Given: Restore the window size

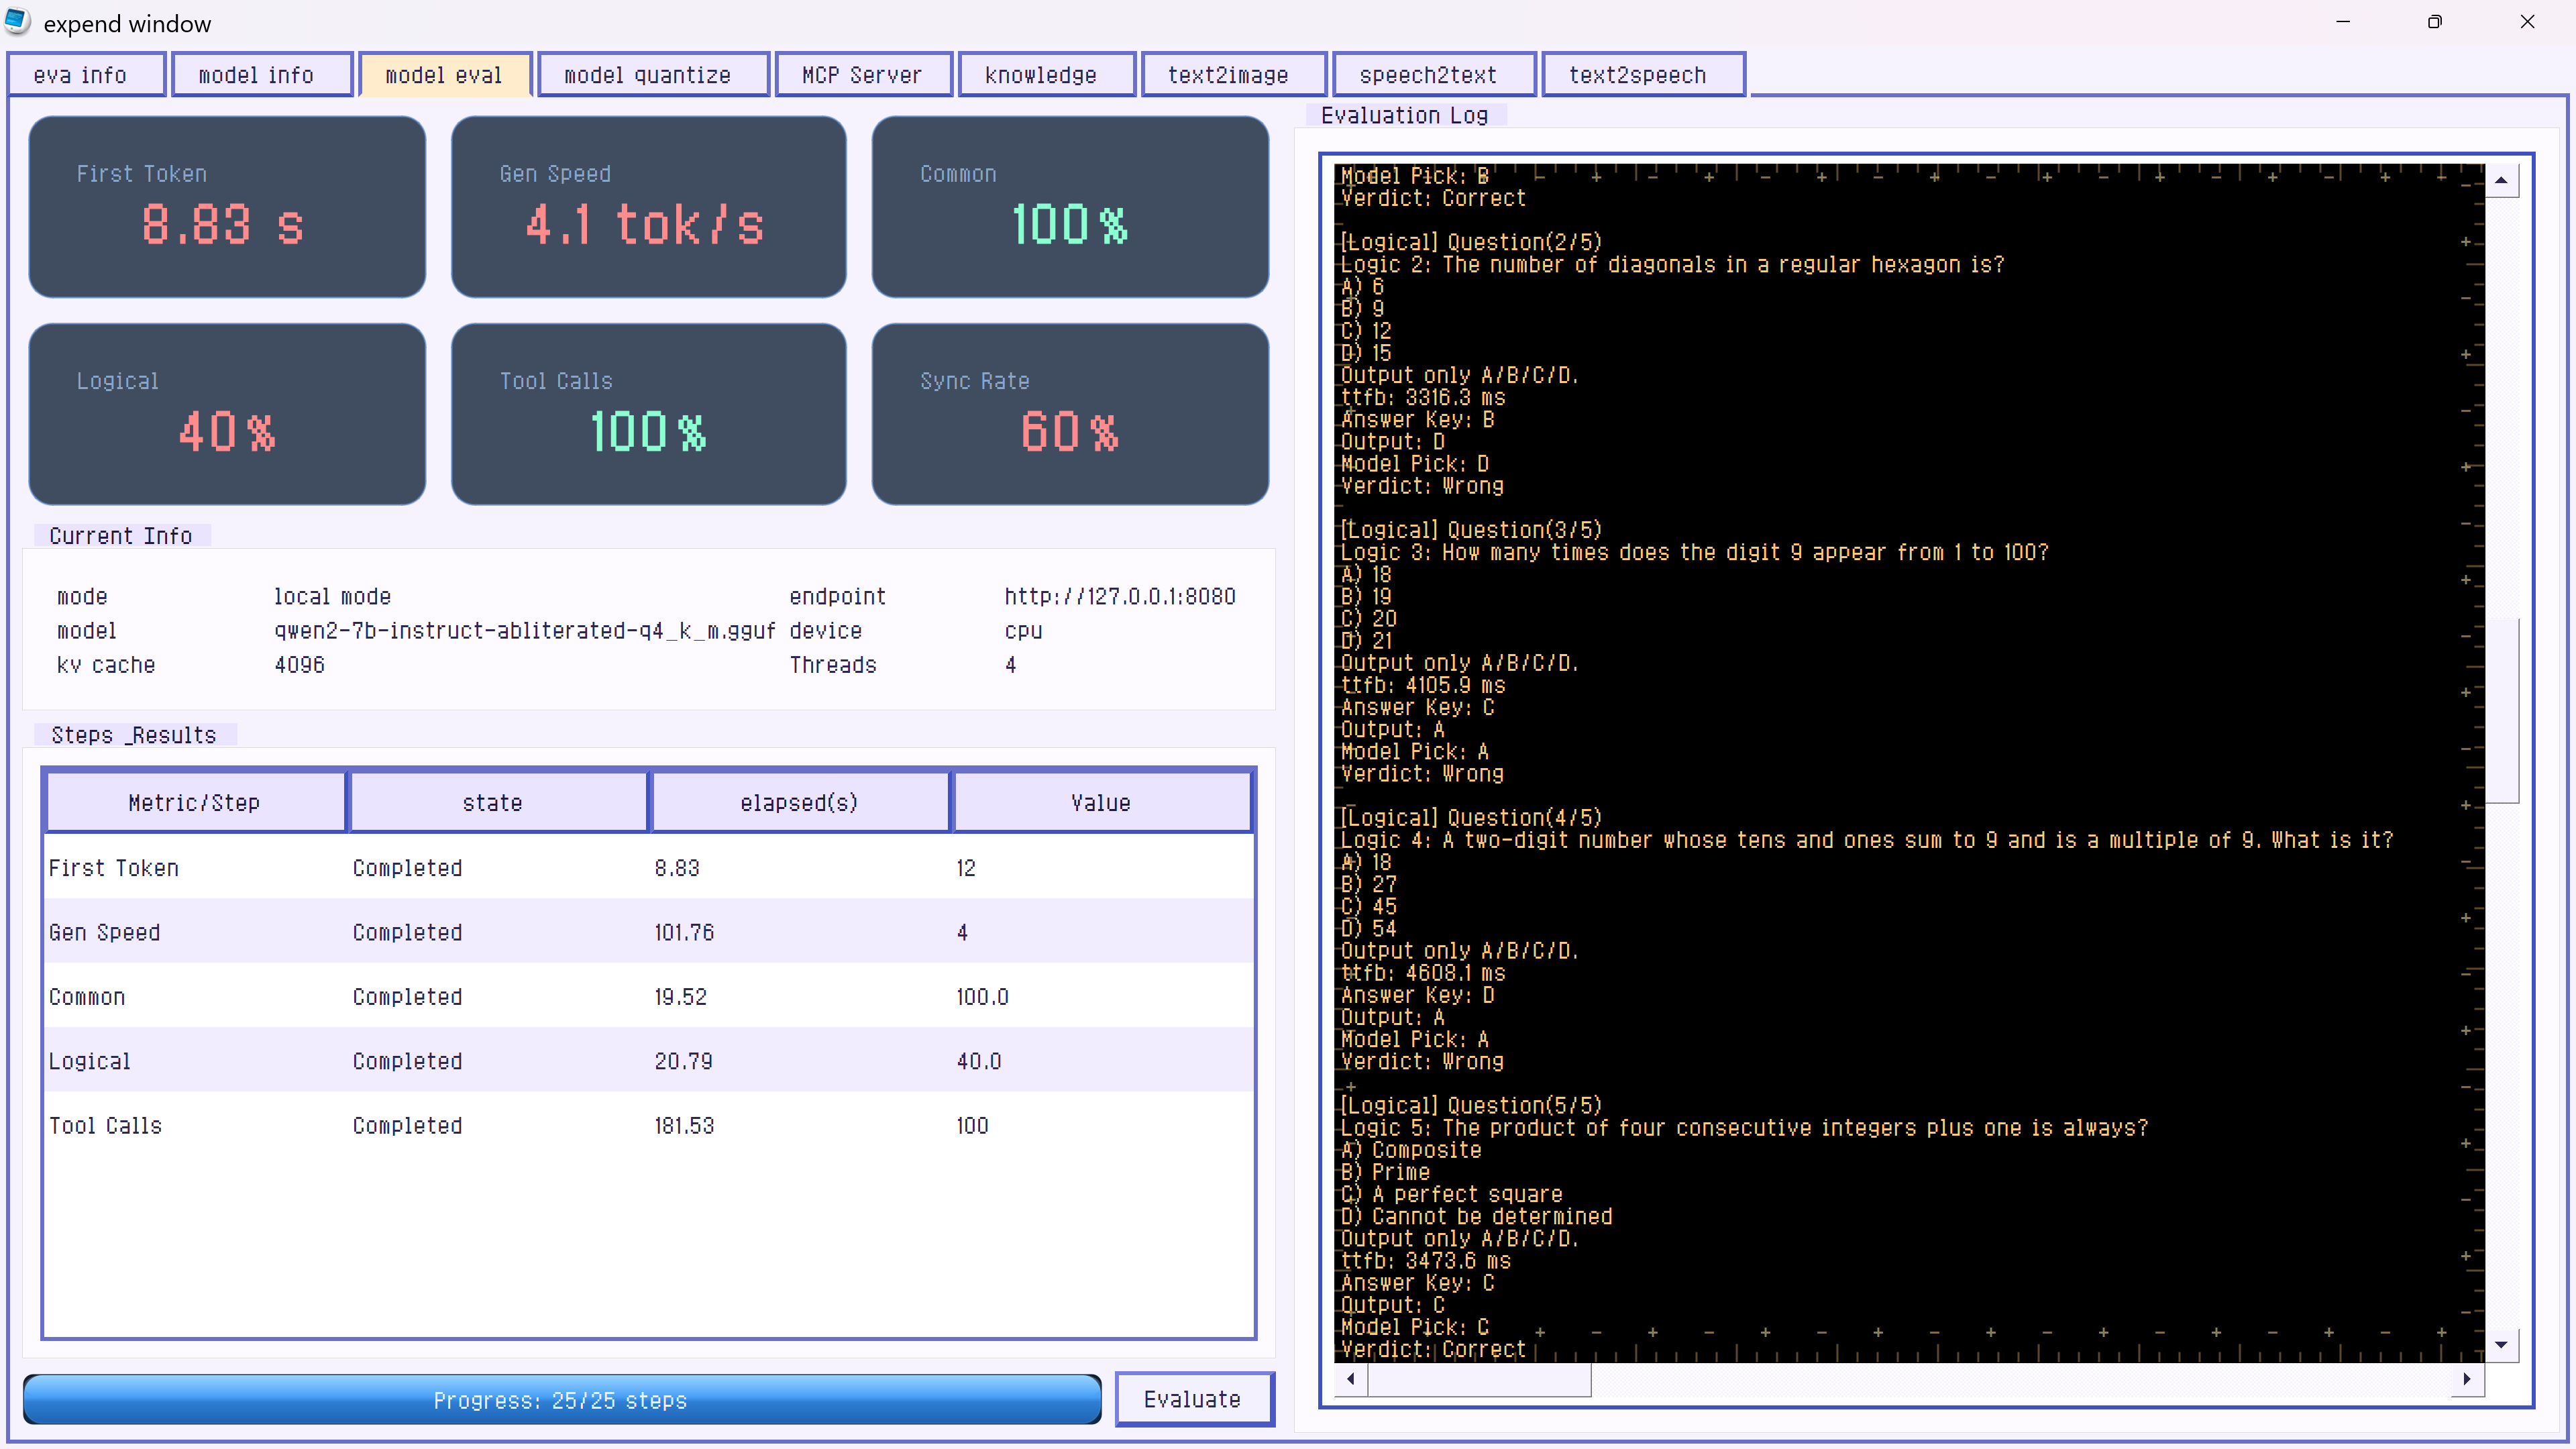Looking at the screenshot, I should 2434,22.
